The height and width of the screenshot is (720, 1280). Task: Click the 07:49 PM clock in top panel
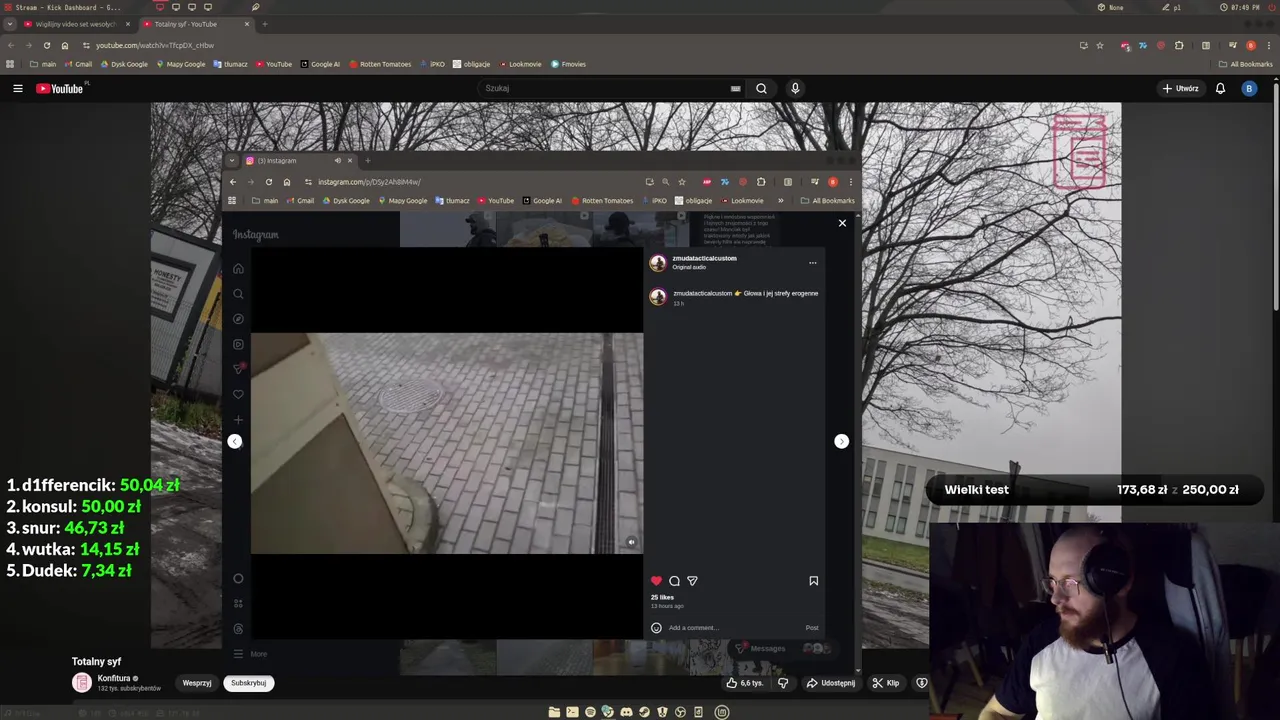1240,7
